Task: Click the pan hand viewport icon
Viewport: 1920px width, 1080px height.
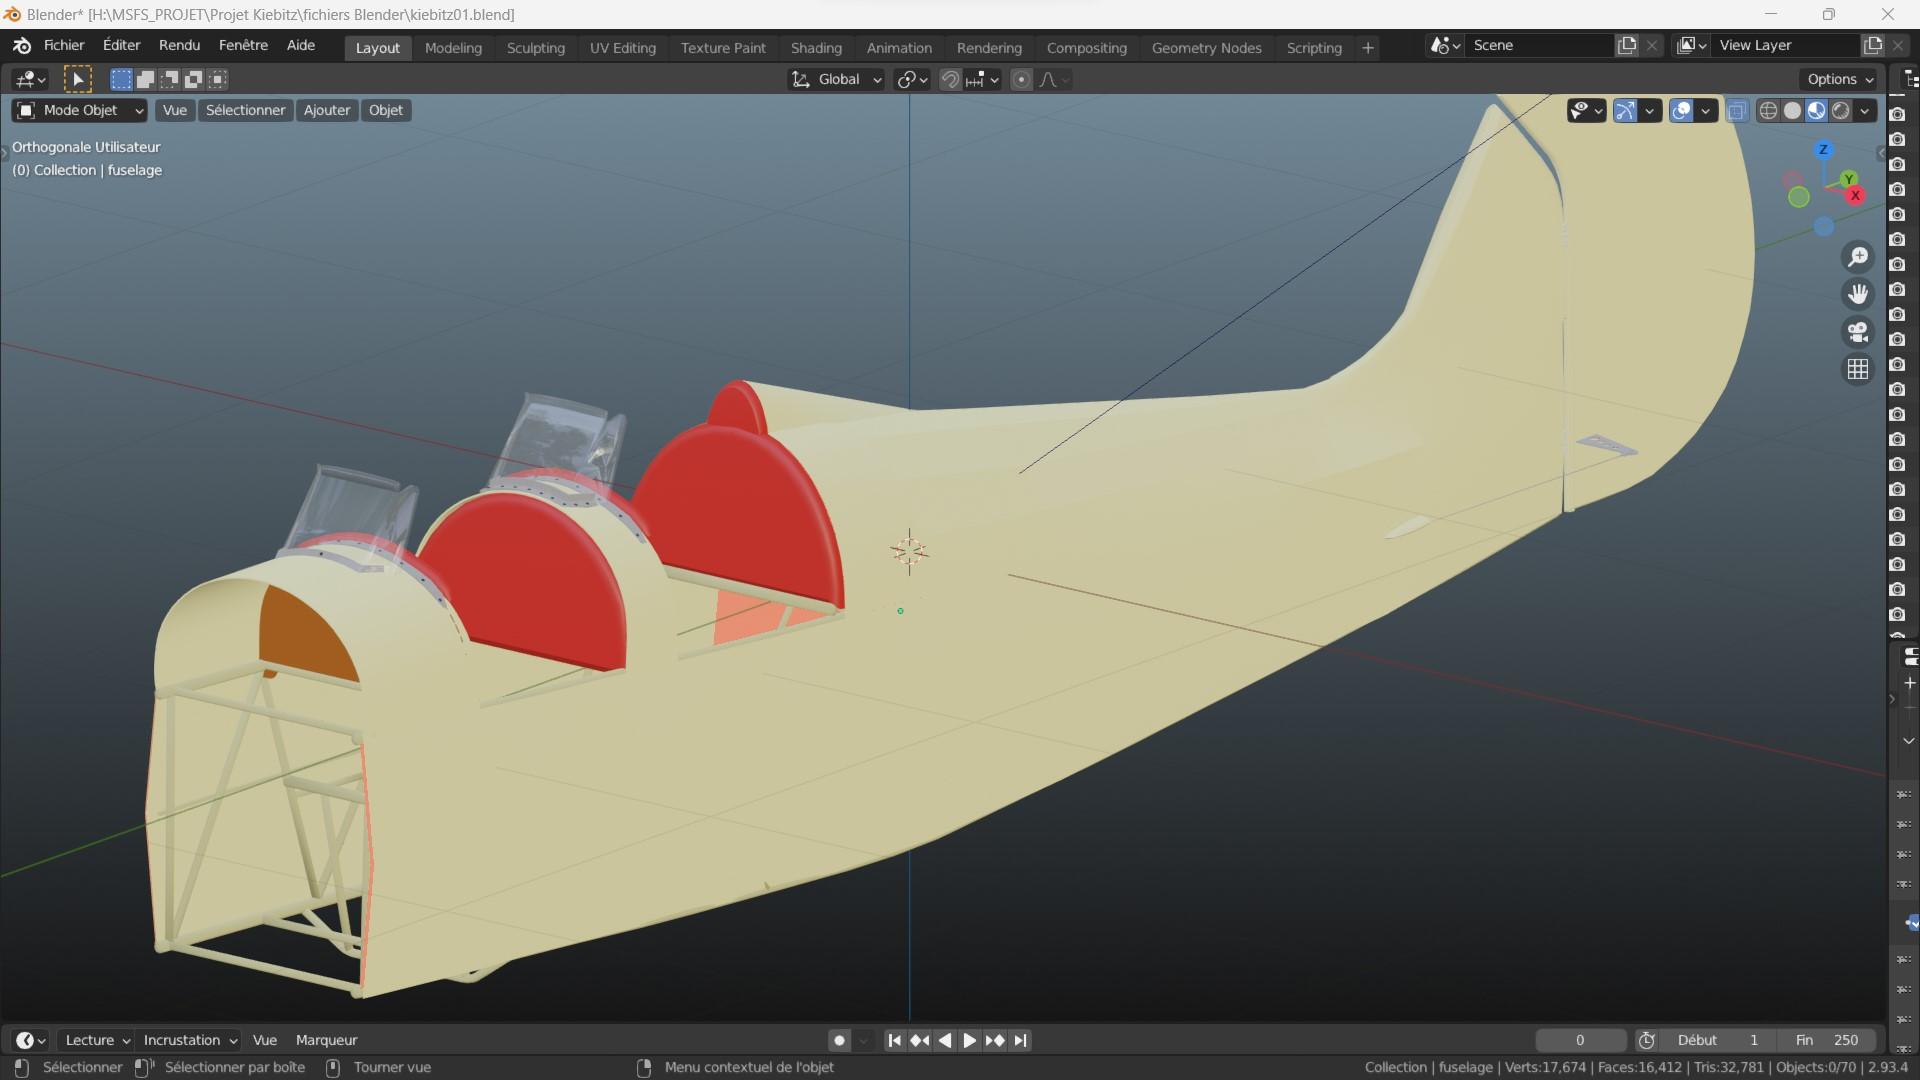Action: coord(1858,294)
